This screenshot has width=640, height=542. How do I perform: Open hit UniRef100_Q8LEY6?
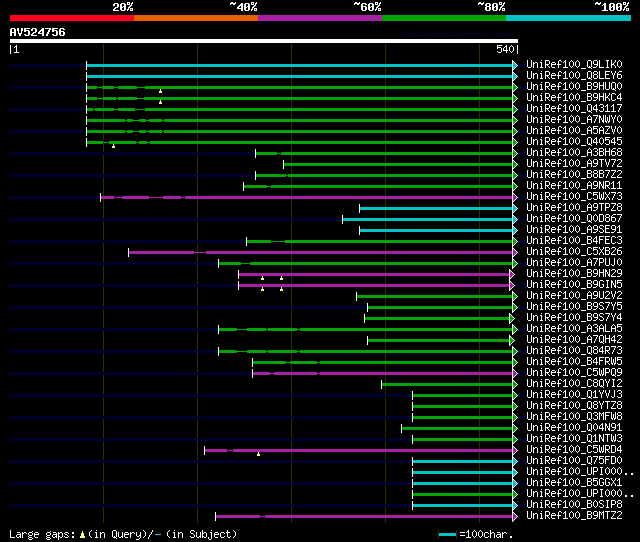(x=574, y=76)
